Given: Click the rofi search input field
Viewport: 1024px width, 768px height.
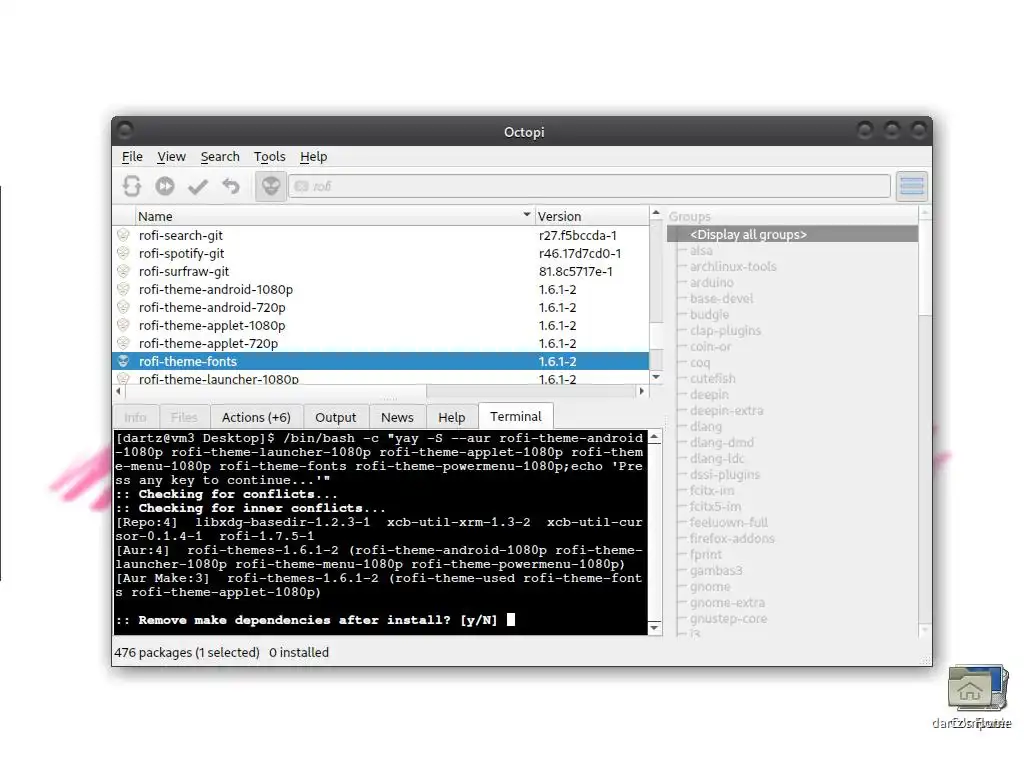Looking at the screenshot, I should [x=590, y=186].
